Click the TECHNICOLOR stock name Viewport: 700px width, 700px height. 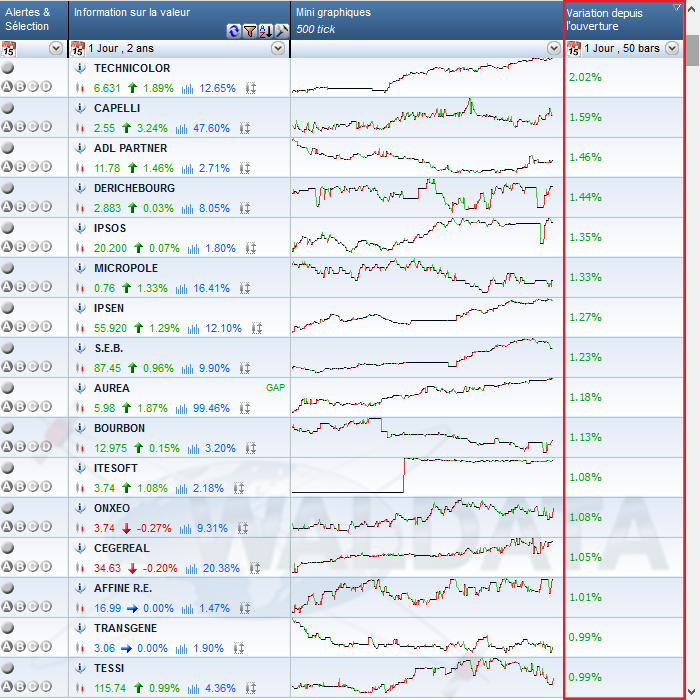point(132,68)
